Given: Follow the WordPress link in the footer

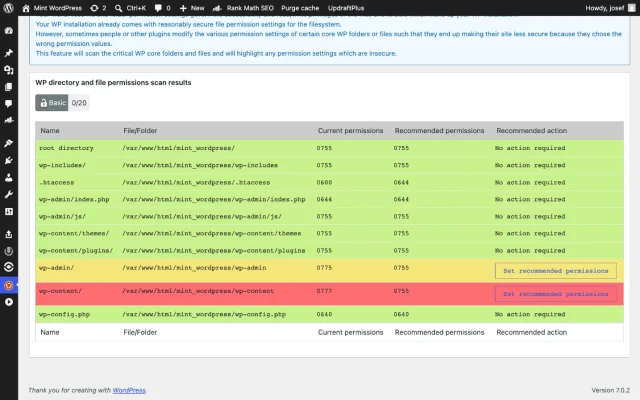Looking at the screenshot, I should point(129,390).
